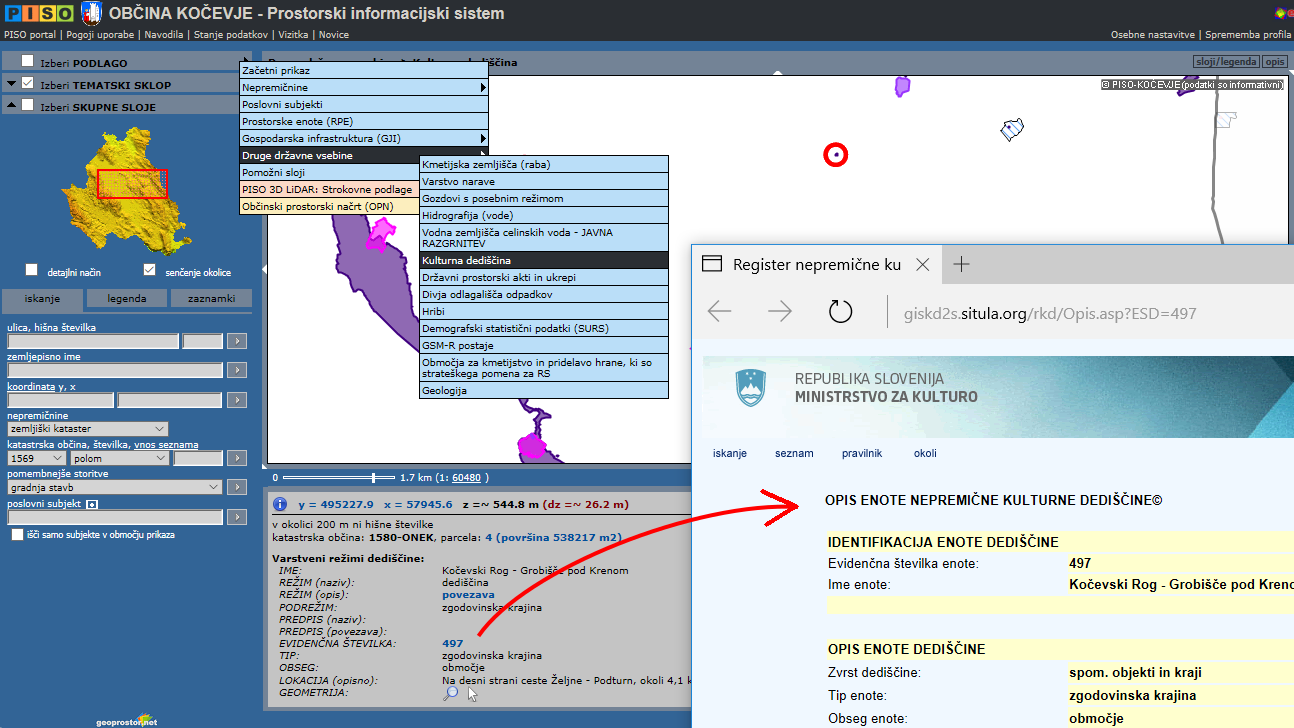Click the zemljepisno ime input field
Viewport: 1294px width, 728px height.
click(114, 371)
